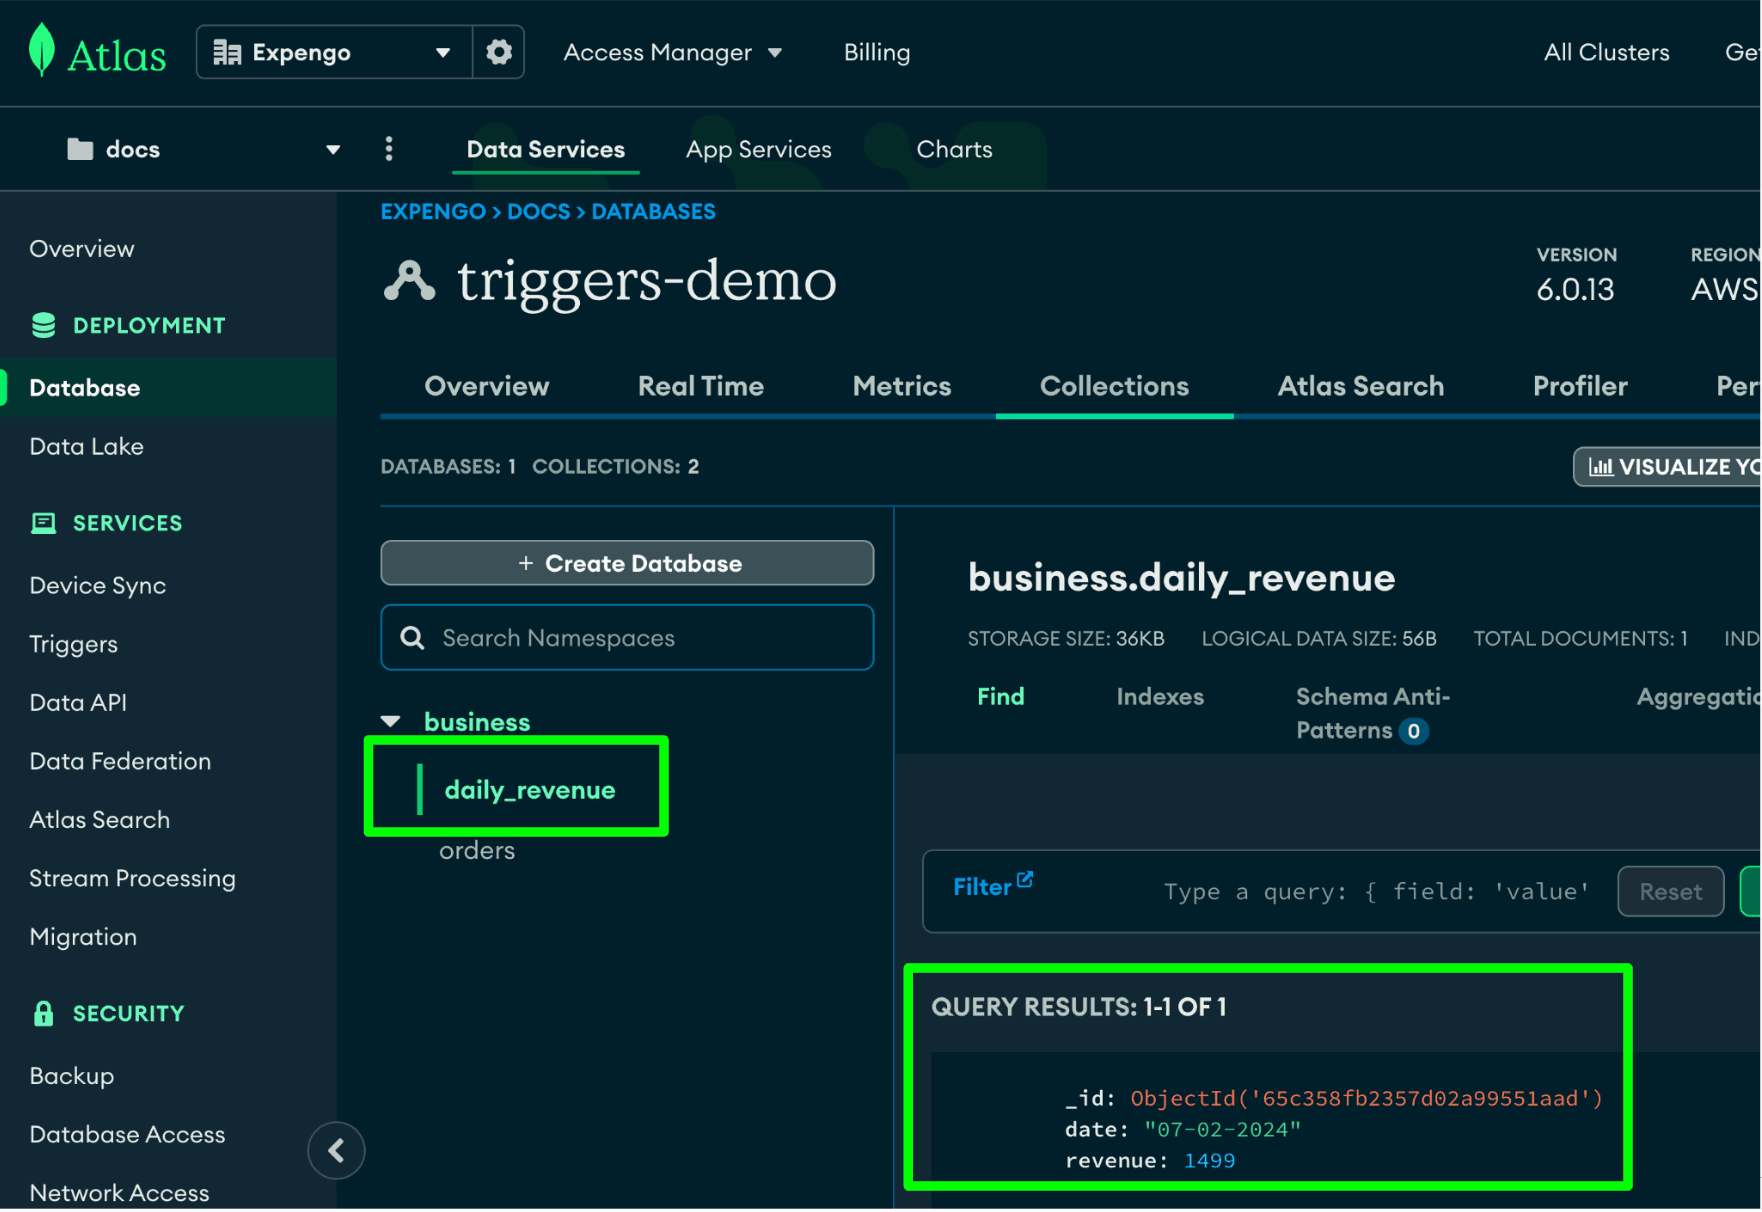Go to All Clusters
This screenshot has height=1212, width=1762.
[x=1606, y=52]
